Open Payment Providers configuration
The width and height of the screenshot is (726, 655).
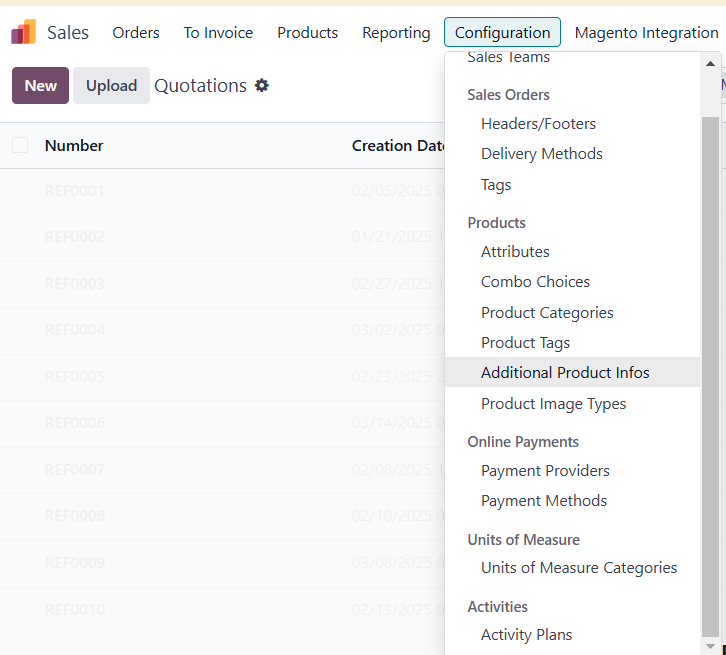pos(545,471)
